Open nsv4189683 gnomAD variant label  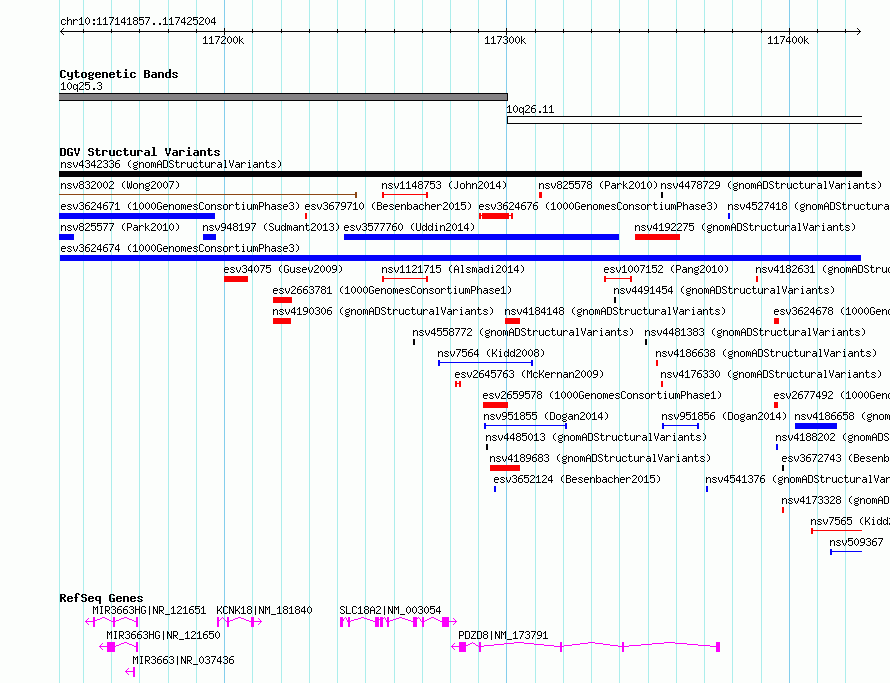point(600,459)
